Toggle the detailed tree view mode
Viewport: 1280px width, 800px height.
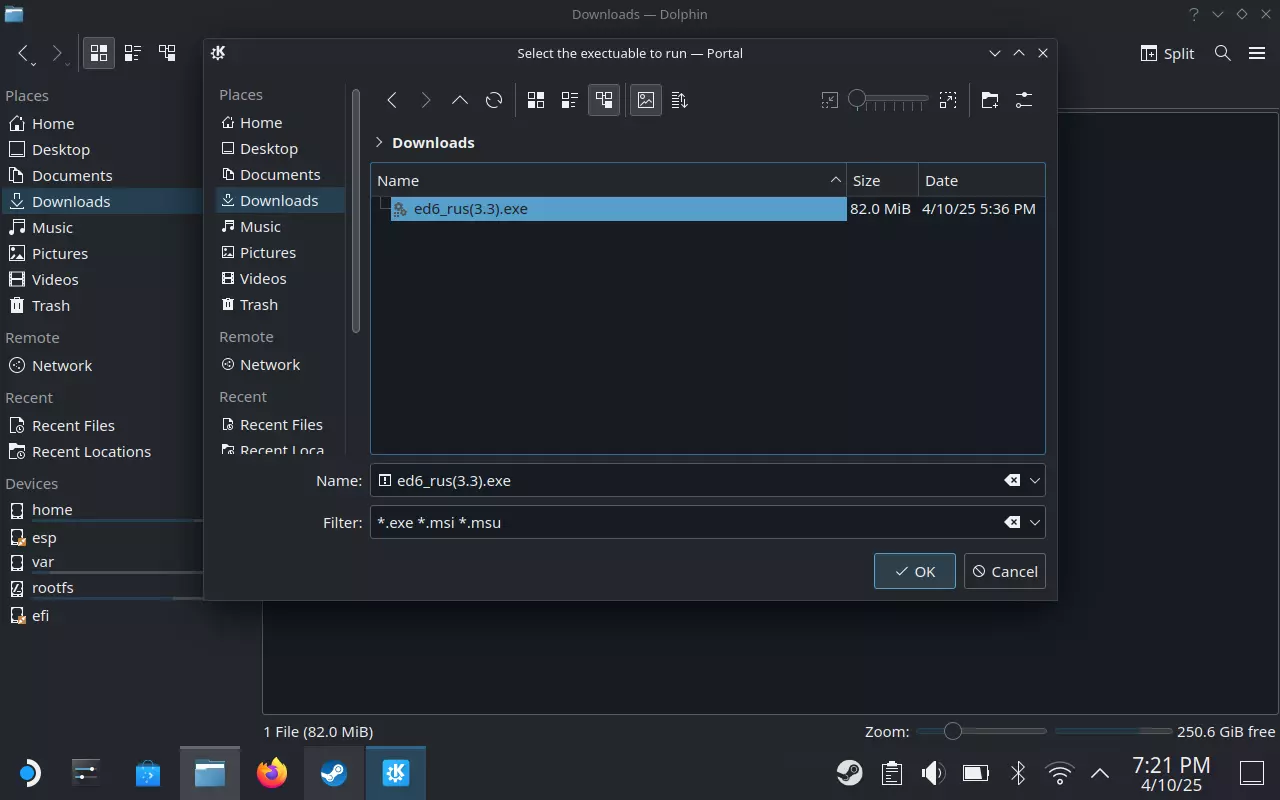pyautogui.click(x=604, y=100)
